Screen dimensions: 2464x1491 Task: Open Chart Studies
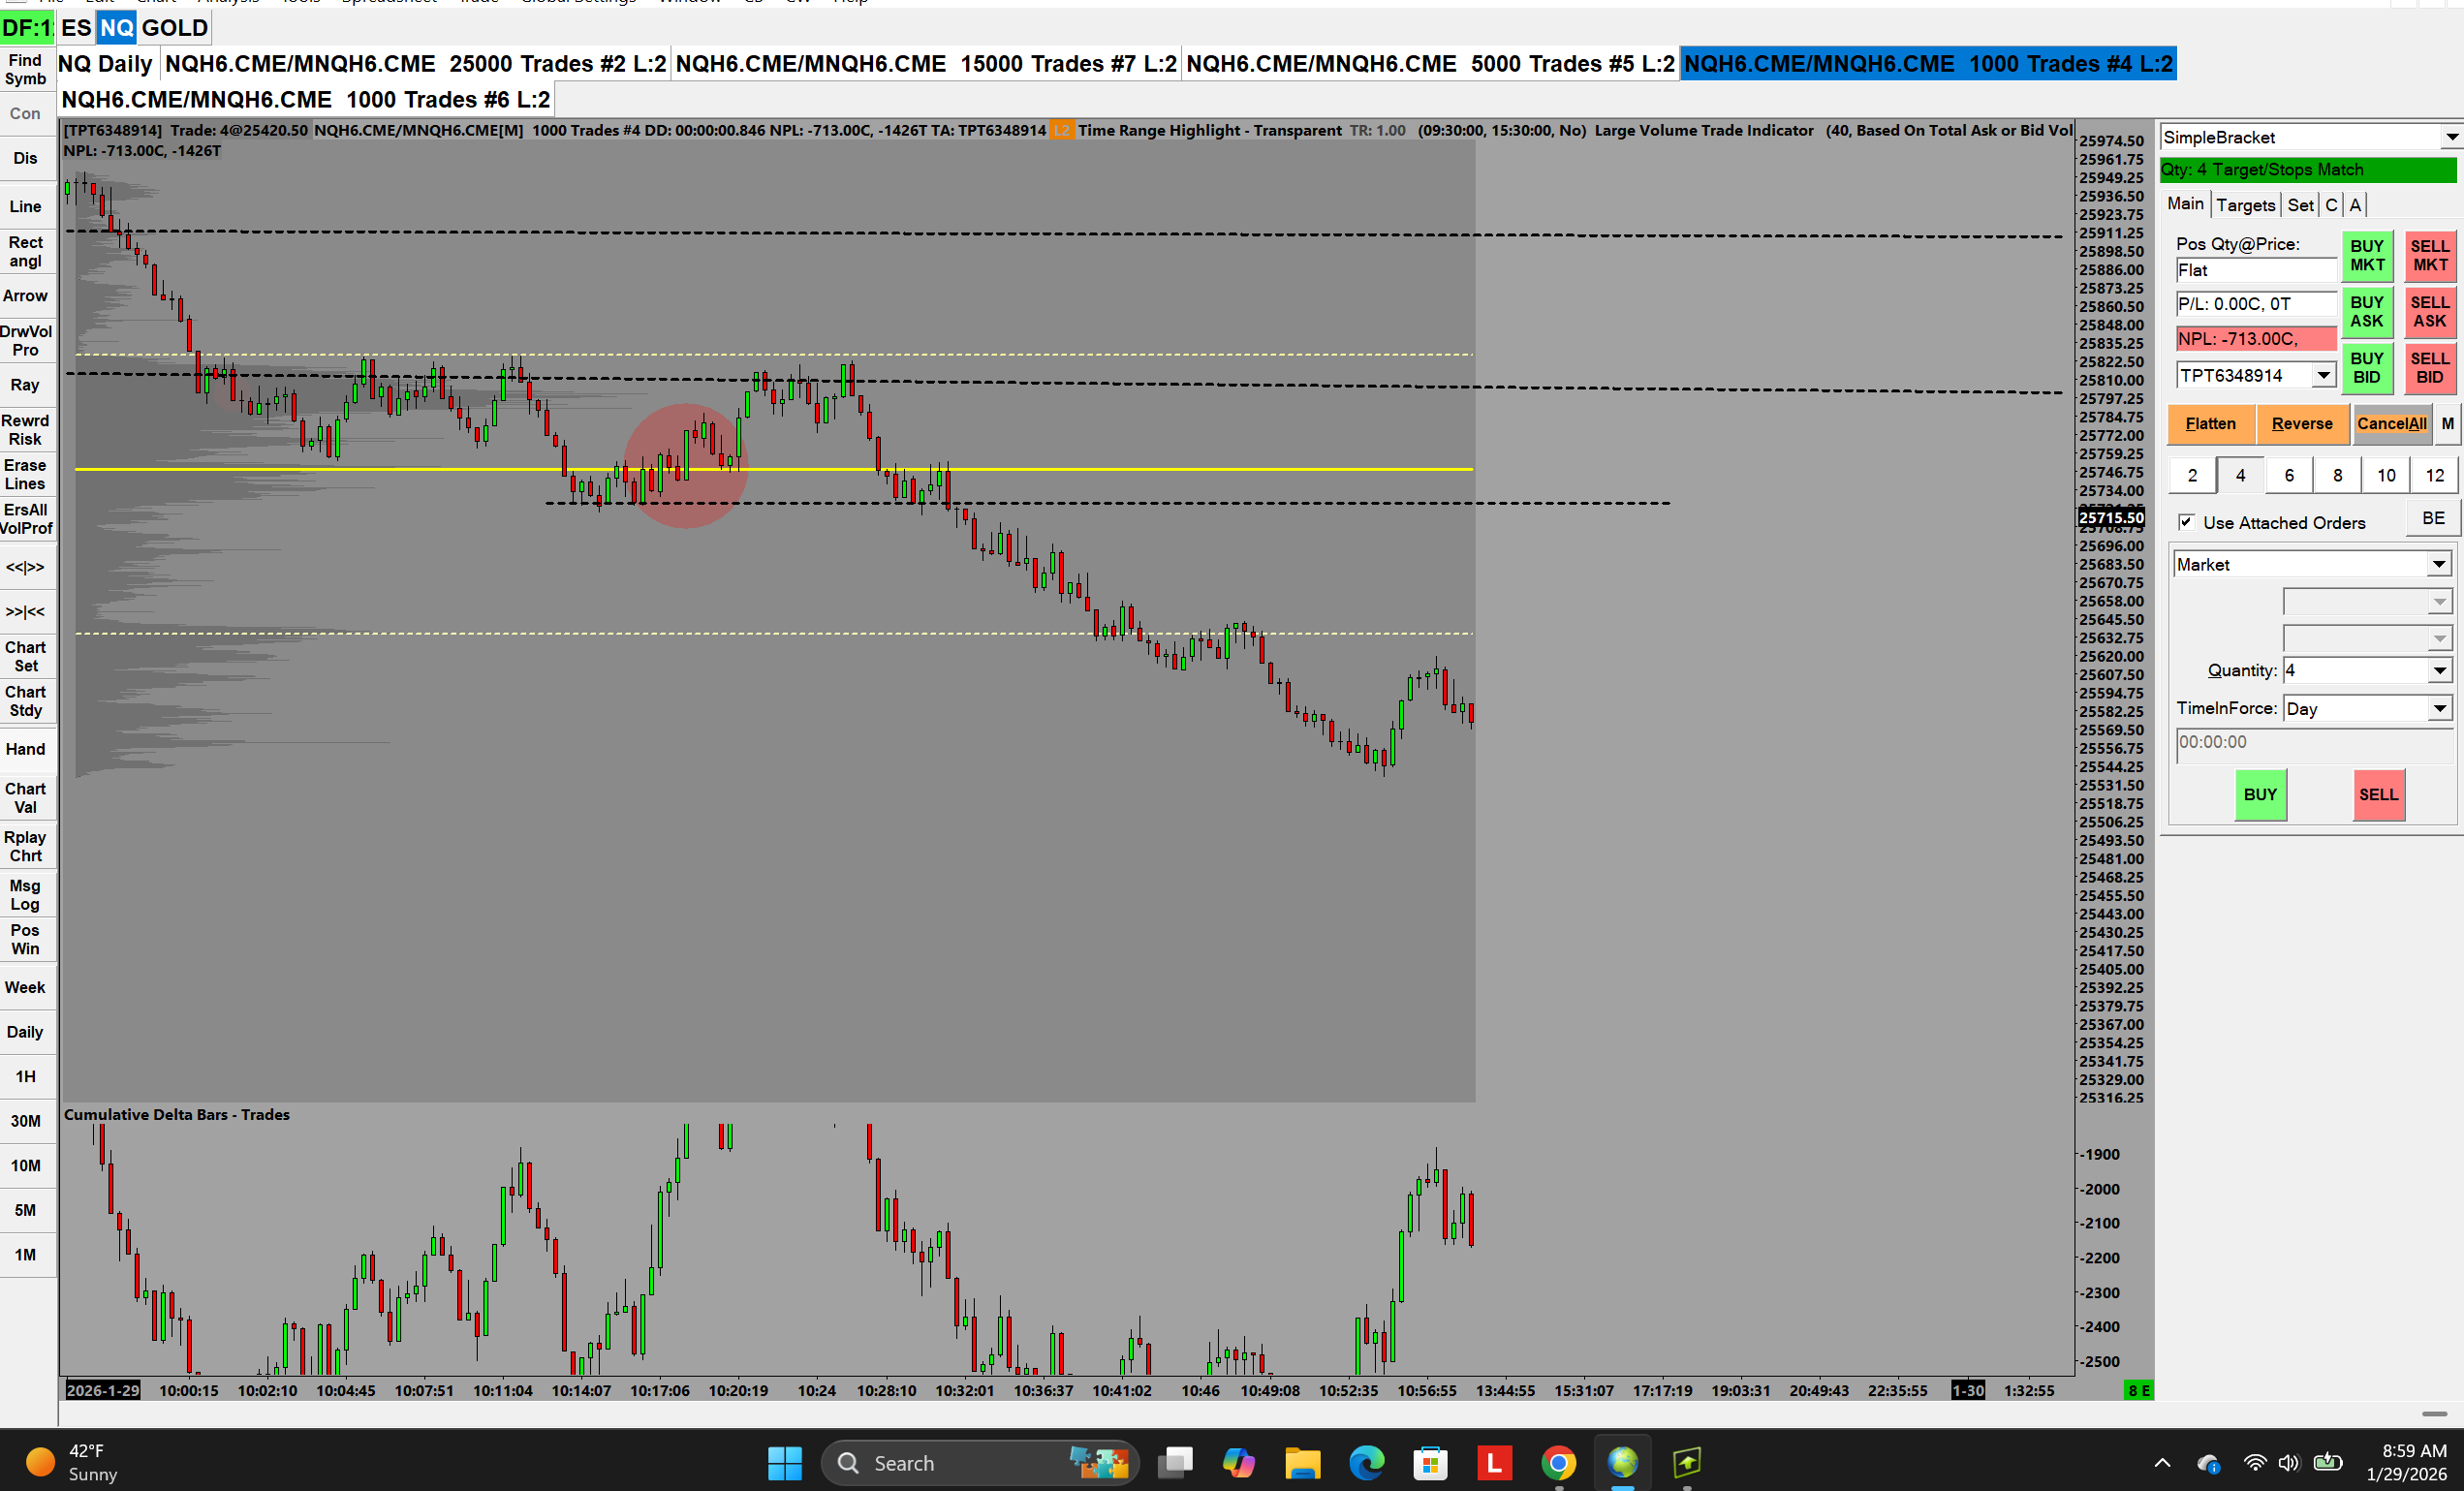coord(27,701)
